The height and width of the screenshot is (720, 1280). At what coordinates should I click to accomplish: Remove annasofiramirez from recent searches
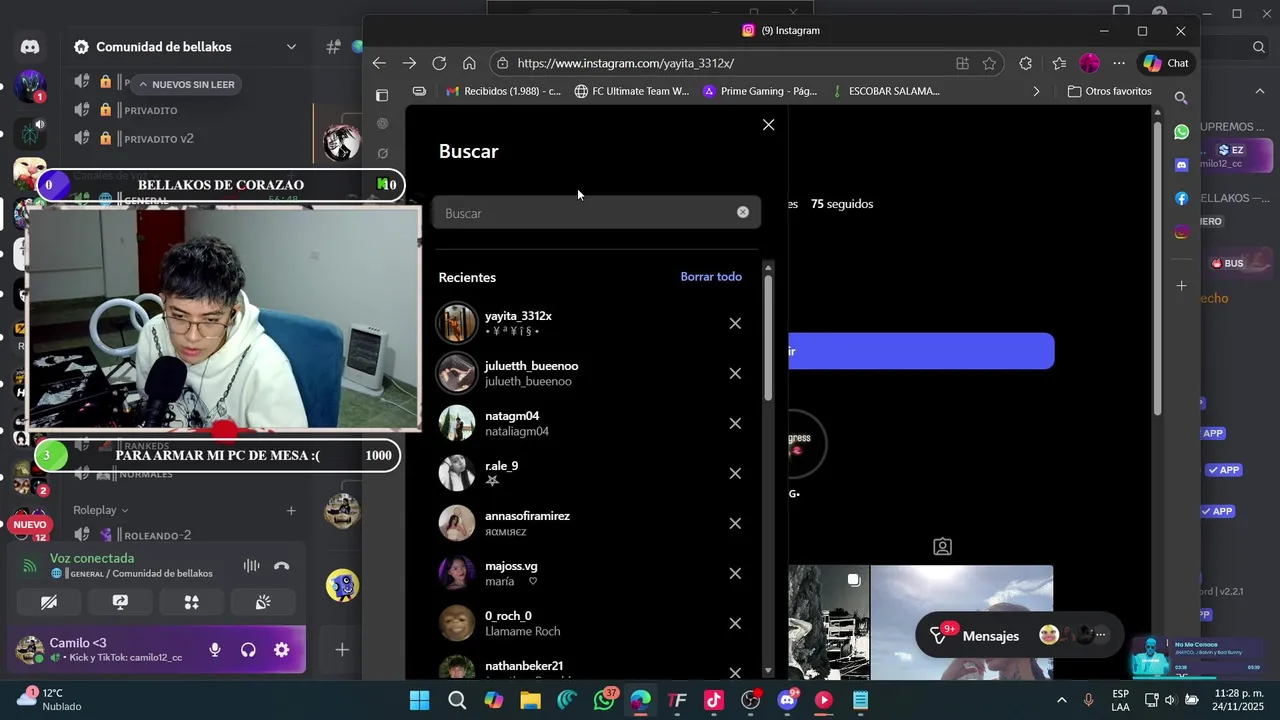coord(735,523)
